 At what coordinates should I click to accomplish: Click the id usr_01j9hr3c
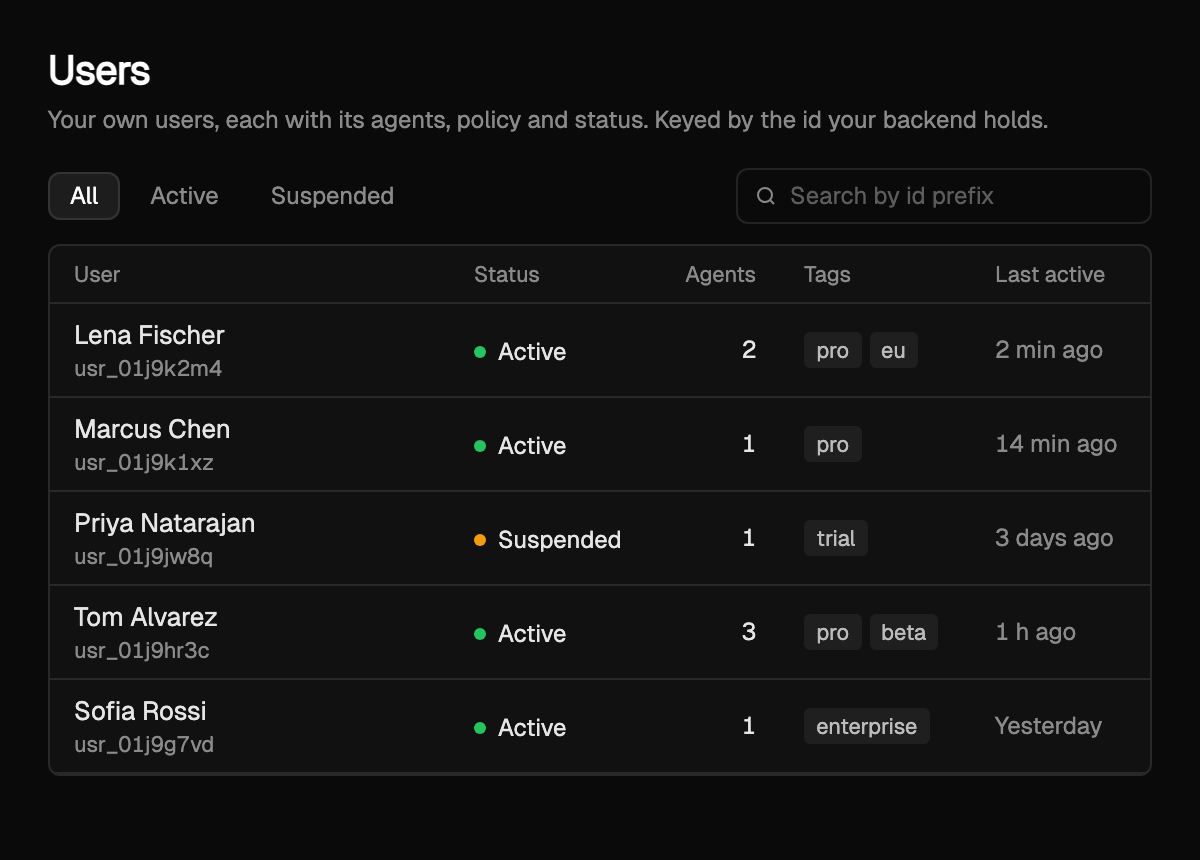tap(142, 651)
